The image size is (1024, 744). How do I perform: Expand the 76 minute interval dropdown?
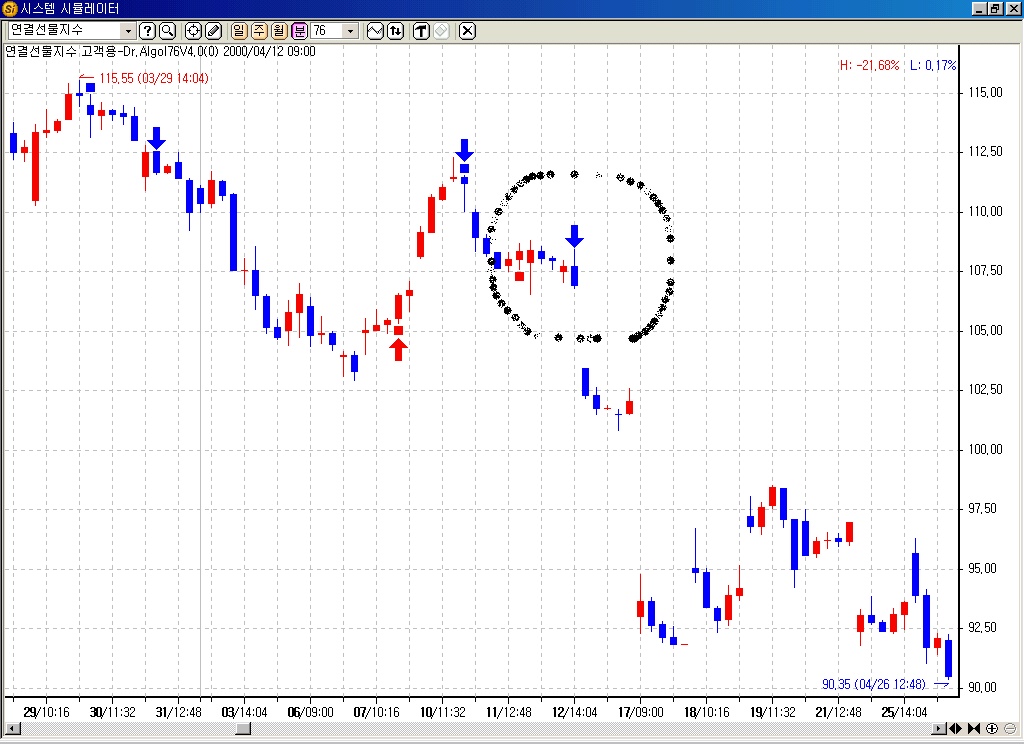tap(350, 31)
